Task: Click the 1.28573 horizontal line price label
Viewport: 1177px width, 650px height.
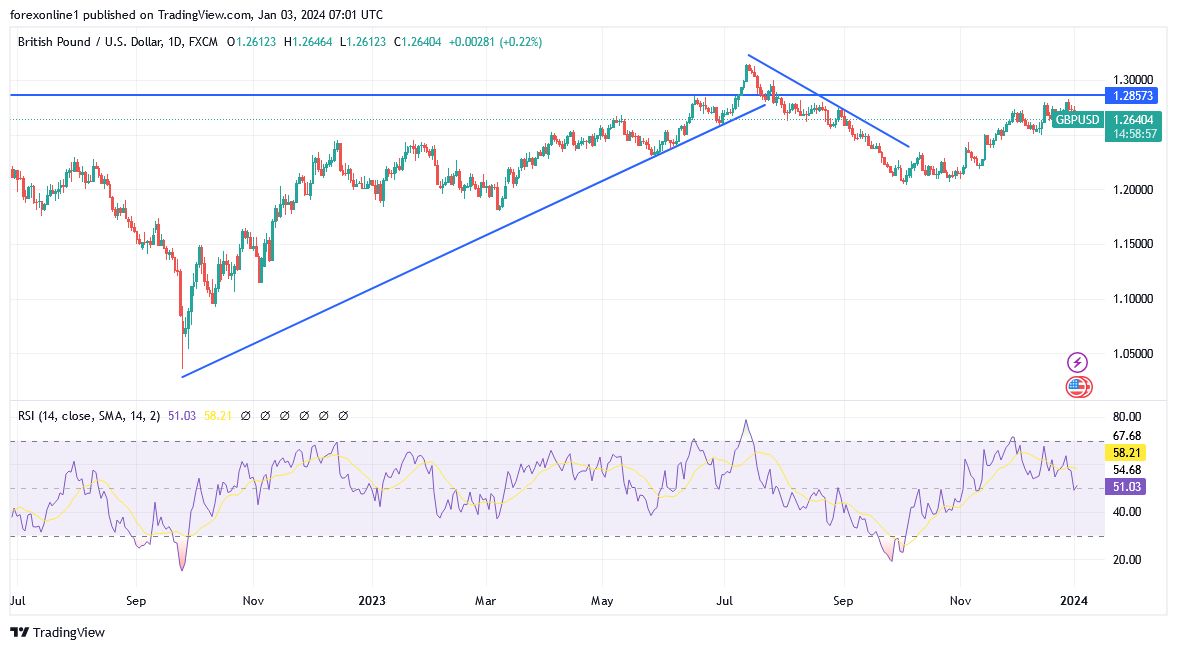Action: [1133, 95]
